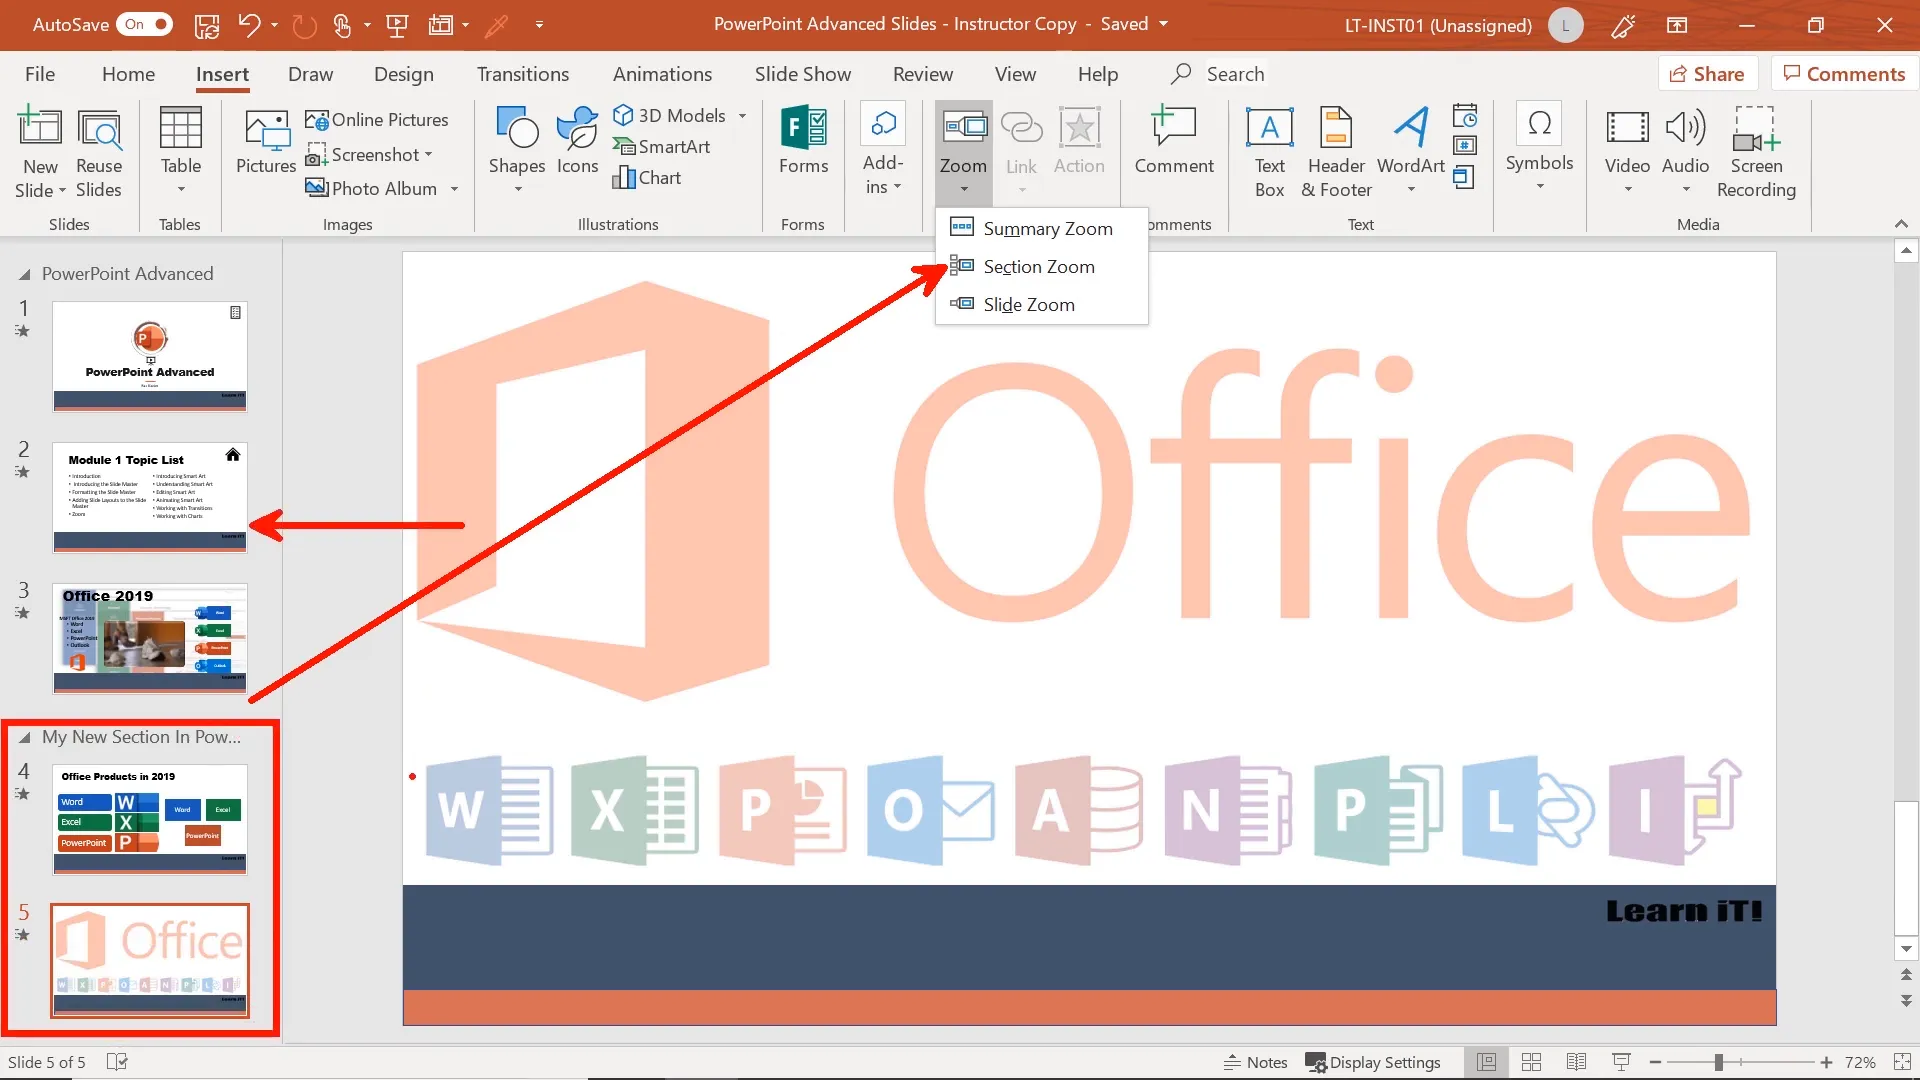Start a Screen Recording
This screenshot has height=1080, width=1920.
click(x=1756, y=152)
